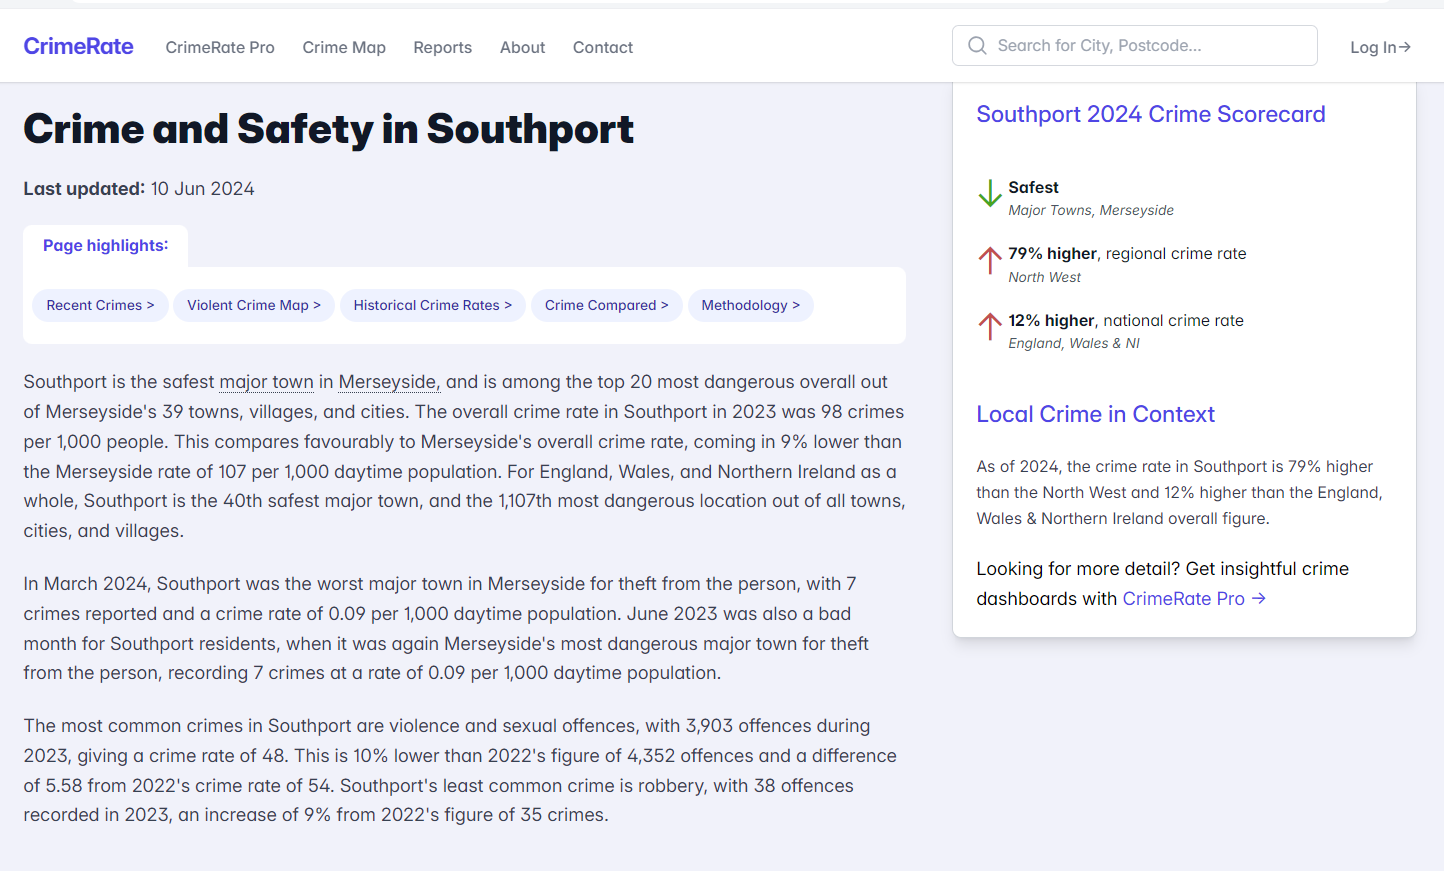The width and height of the screenshot is (1444, 871).
Task: Click the 'North West' subtitle
Action: [x=1044, y=277]
